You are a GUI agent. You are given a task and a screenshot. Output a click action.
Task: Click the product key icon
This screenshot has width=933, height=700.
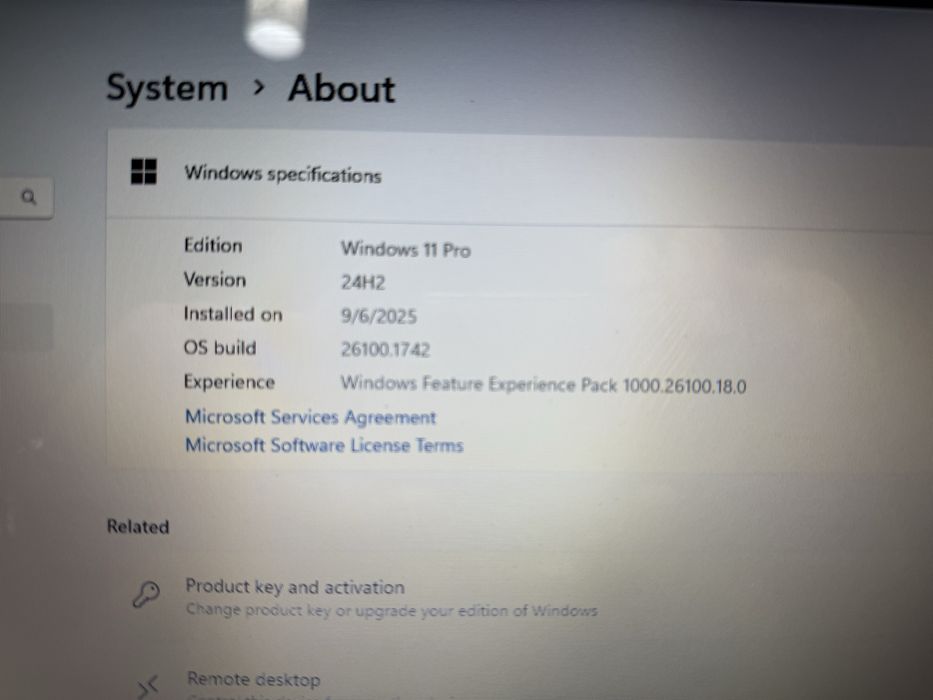point(146,594)
